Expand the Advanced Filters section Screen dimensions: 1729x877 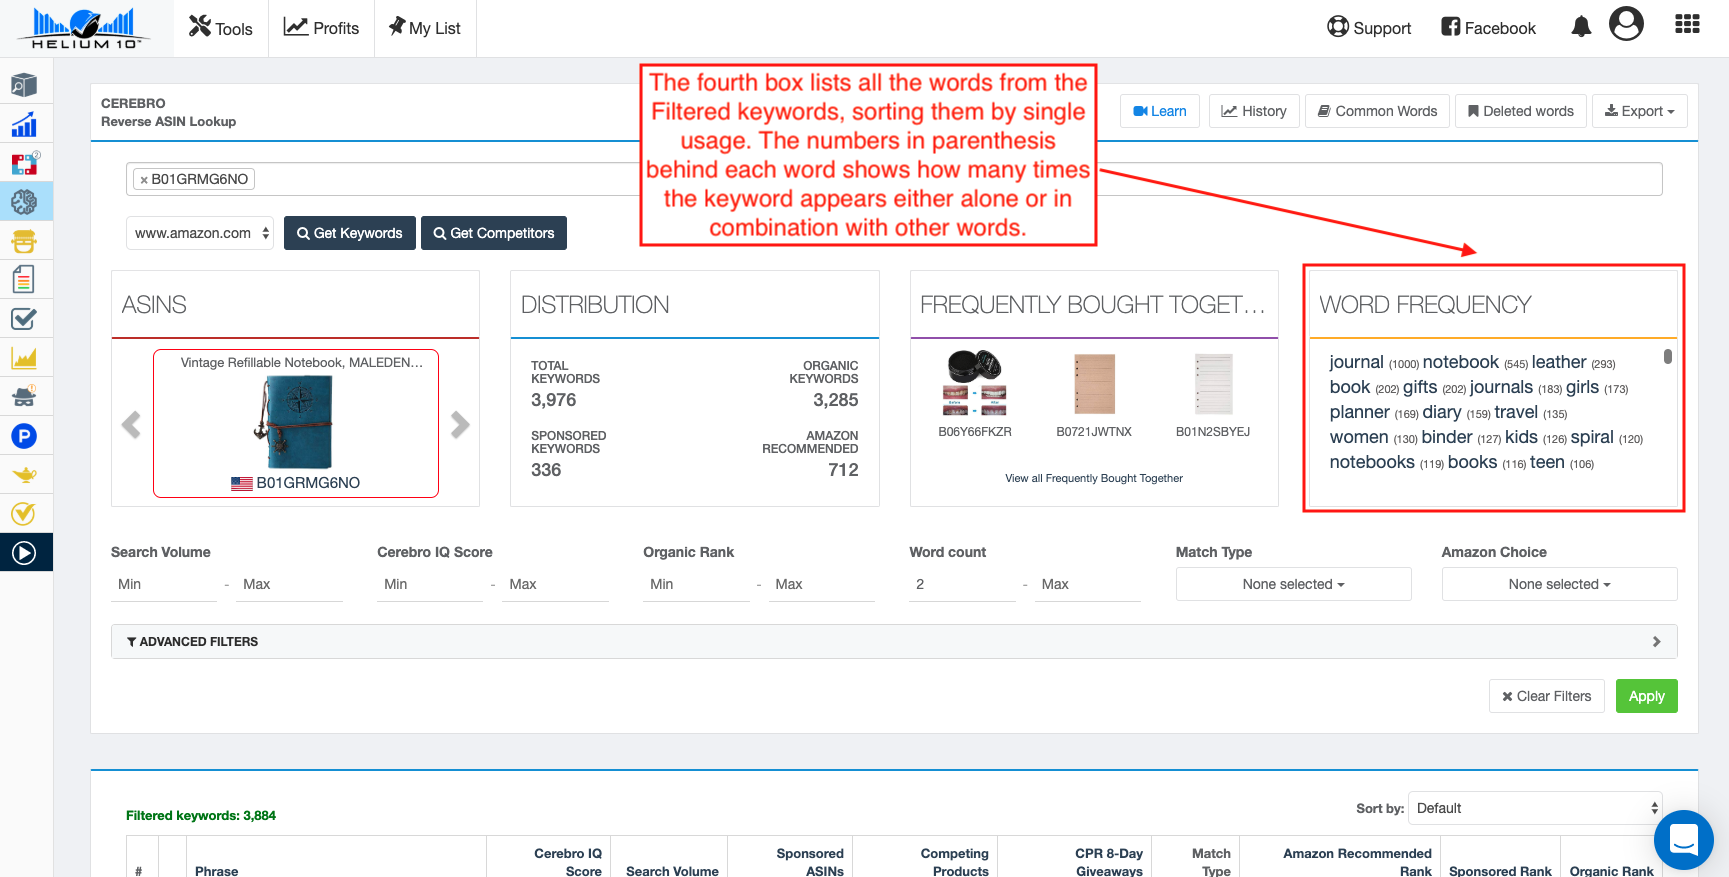coord(893,642)
